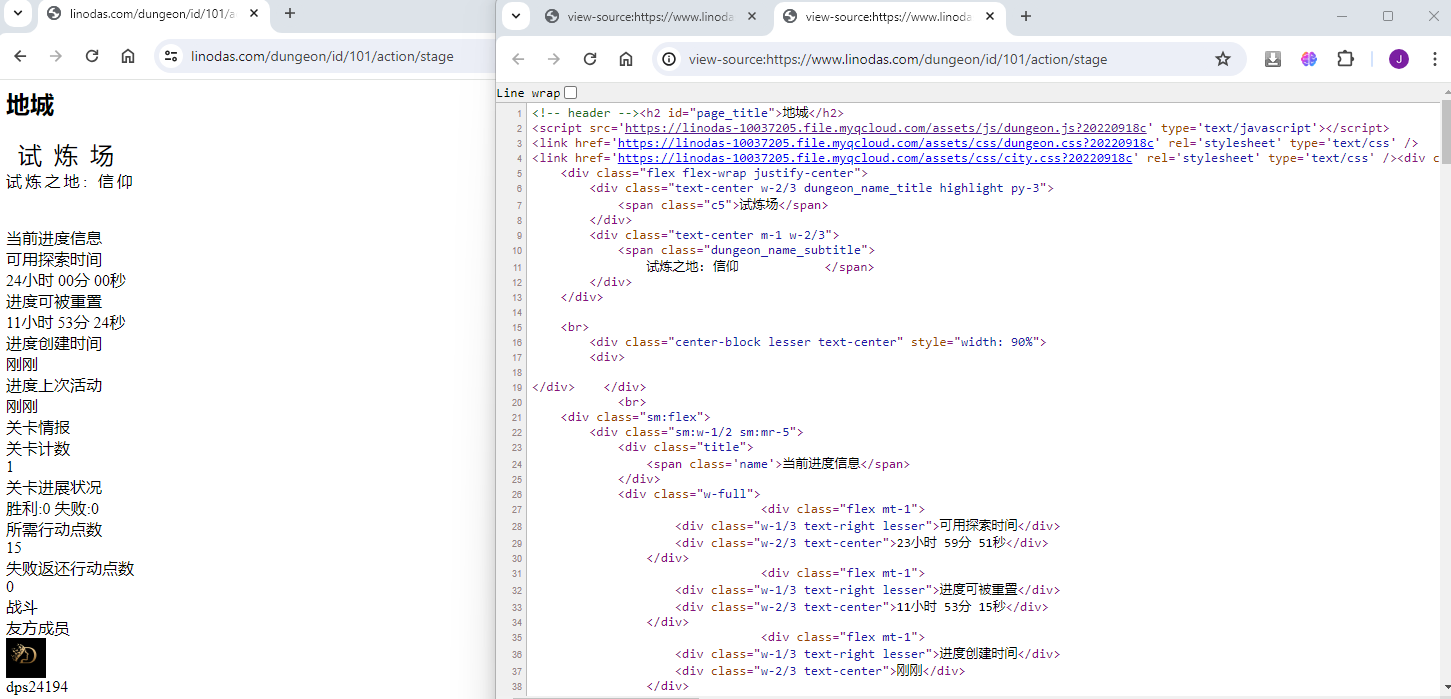The height and width of the screenshot is (699, 1451).
Task: Click 进度创建时间 on the rendered page
Action: 54,344
